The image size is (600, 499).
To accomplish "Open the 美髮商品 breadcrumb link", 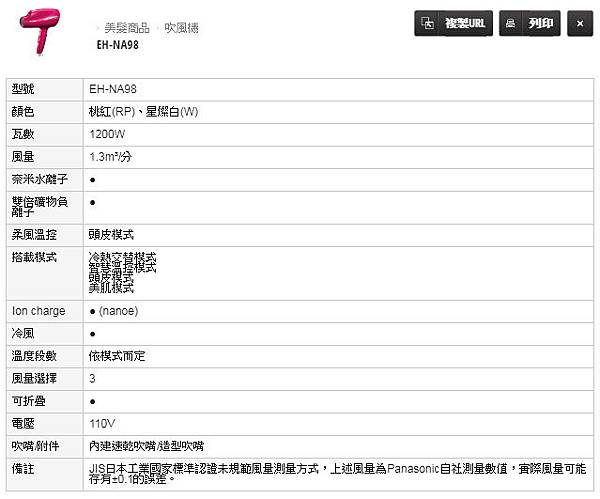I will [x=127, y=28].
